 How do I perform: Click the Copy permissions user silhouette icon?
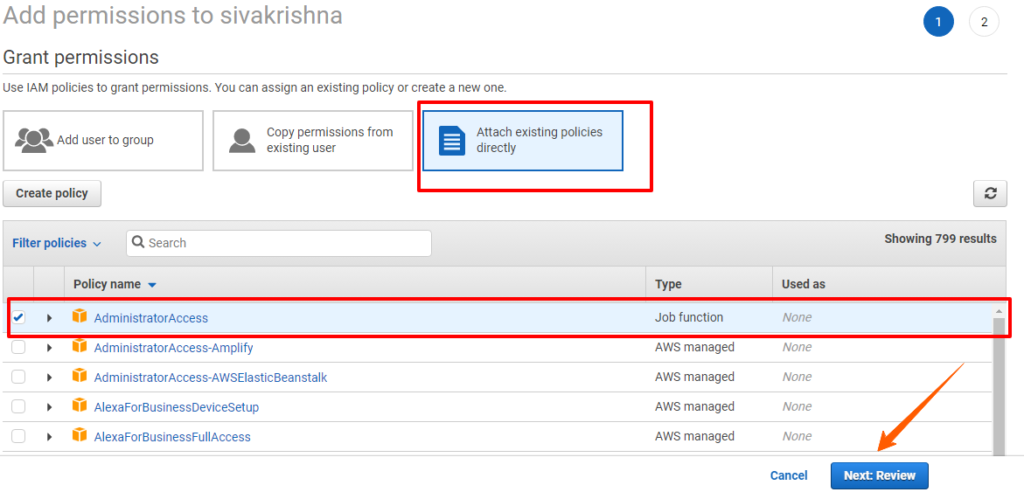click(x=242, y=140)
